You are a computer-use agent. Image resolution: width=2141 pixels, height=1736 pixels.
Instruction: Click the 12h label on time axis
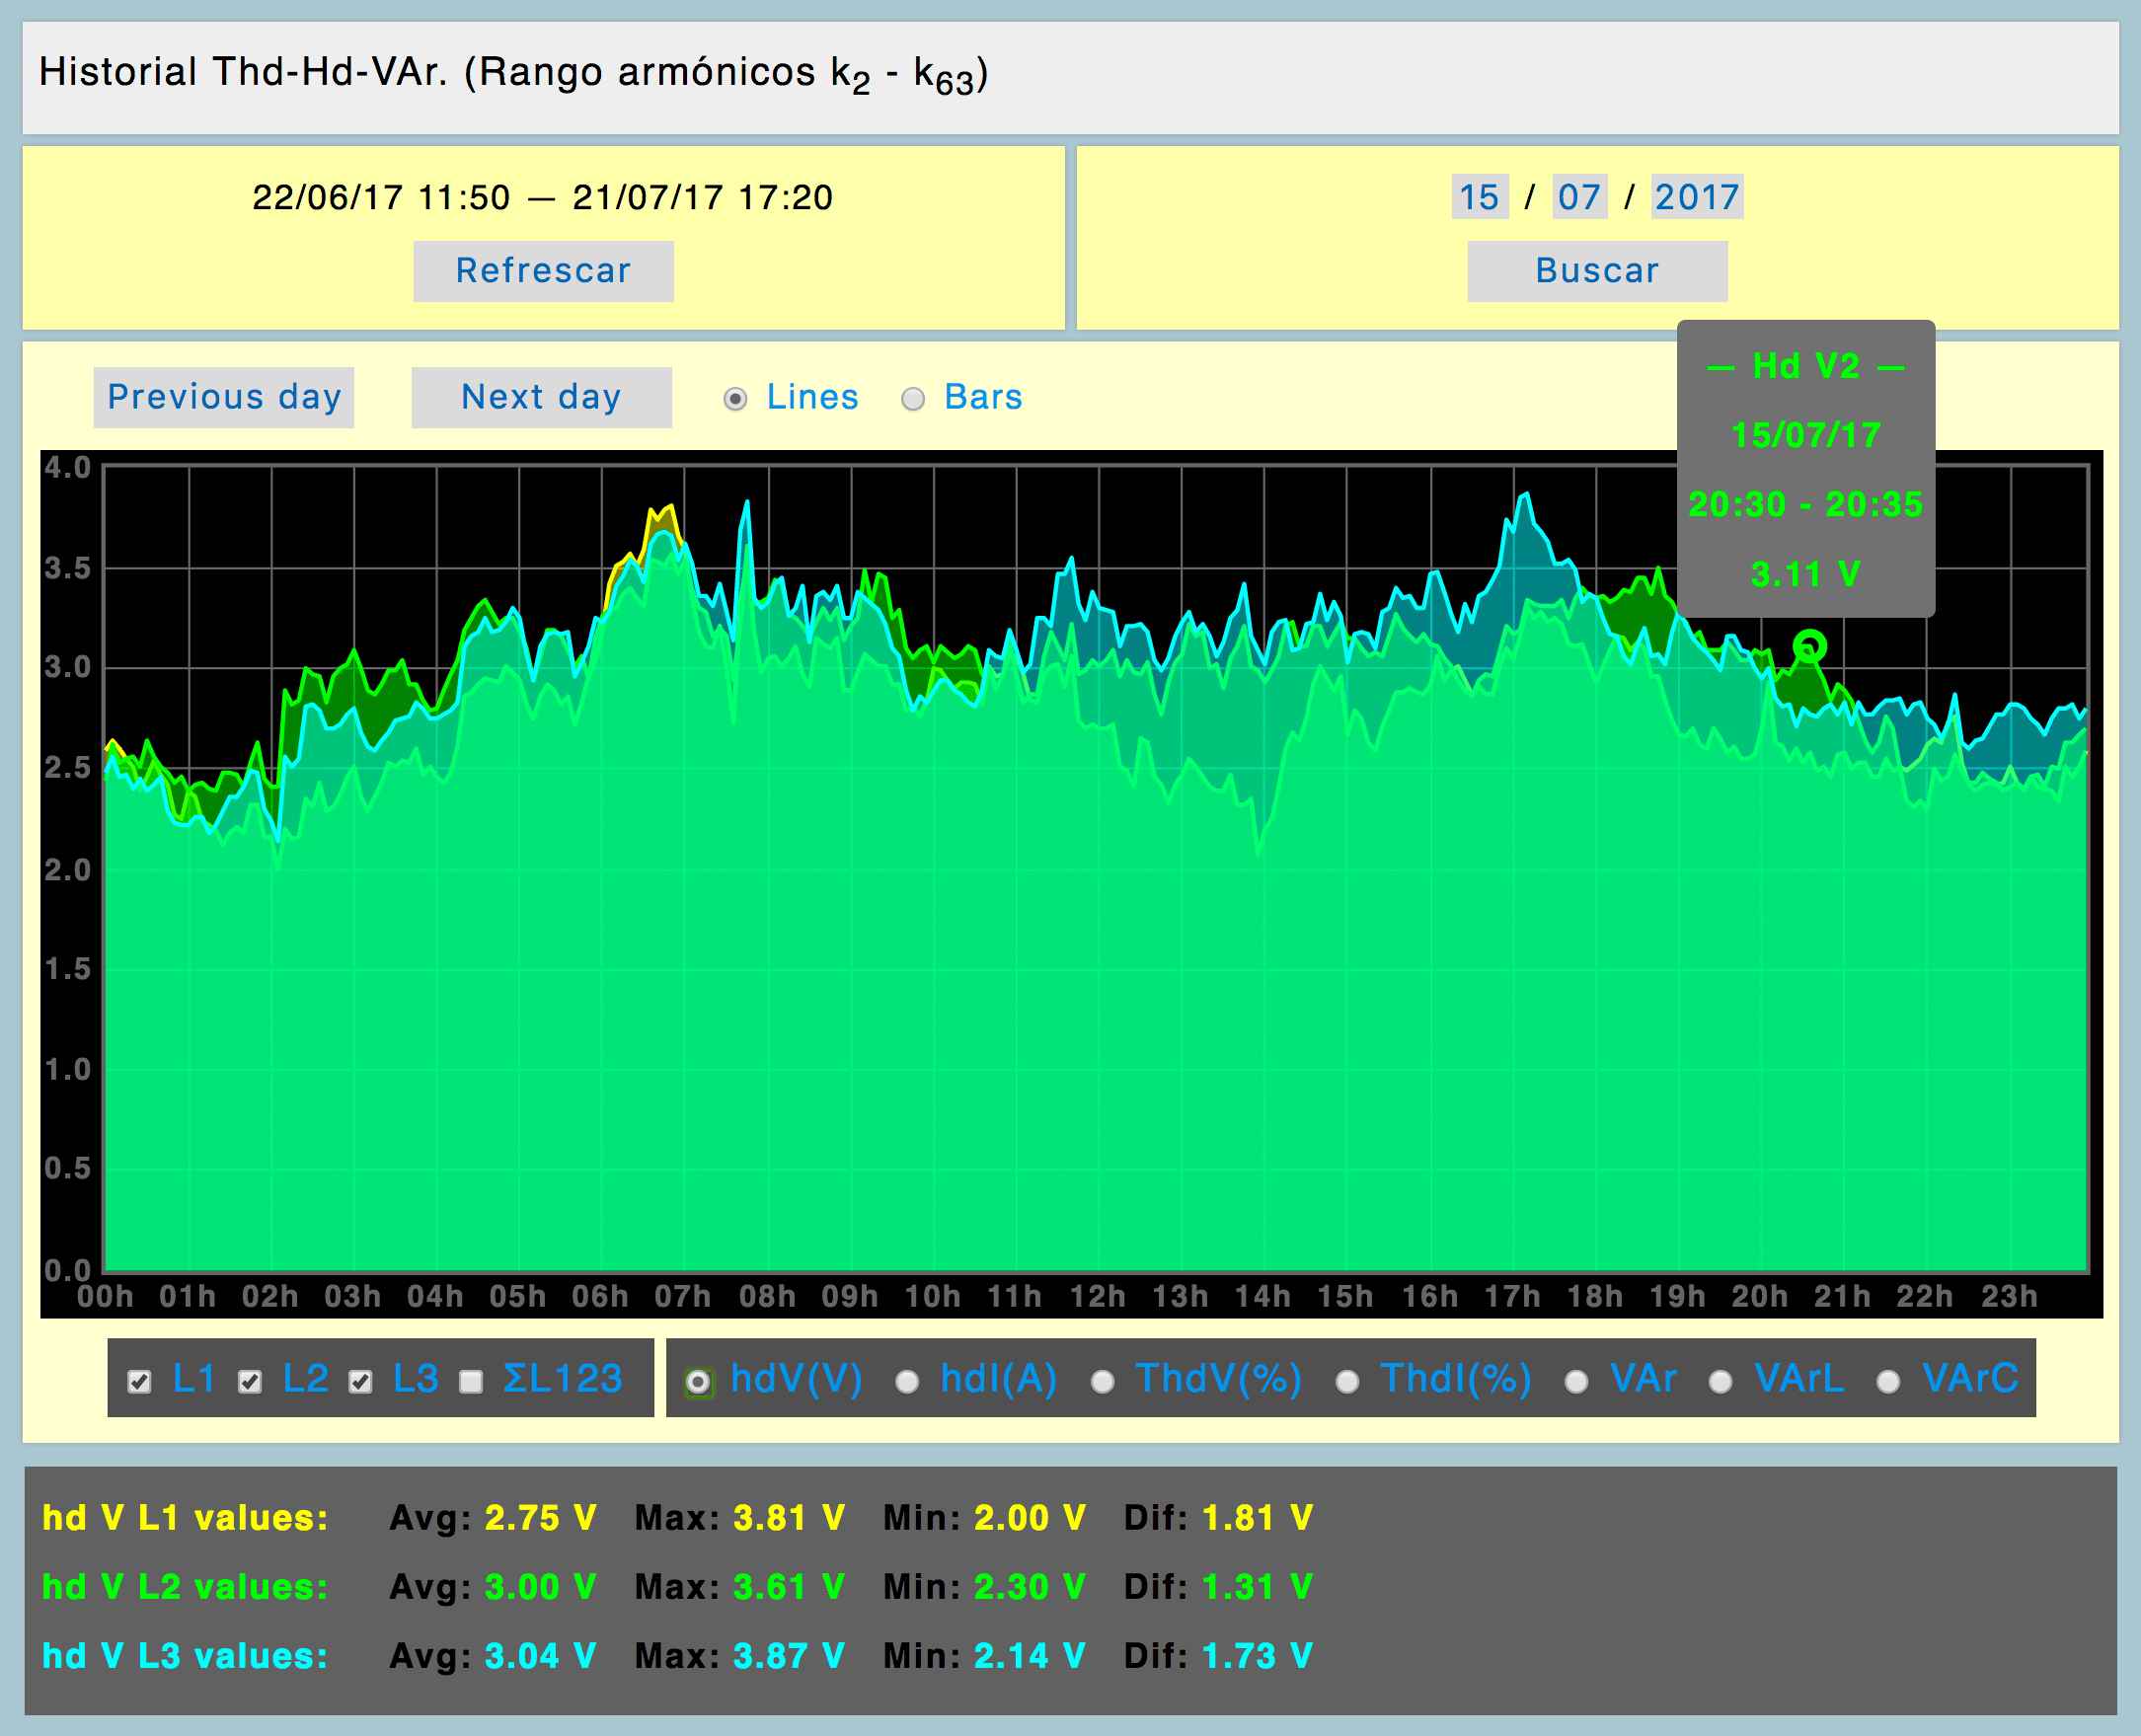(1097, 1297)
